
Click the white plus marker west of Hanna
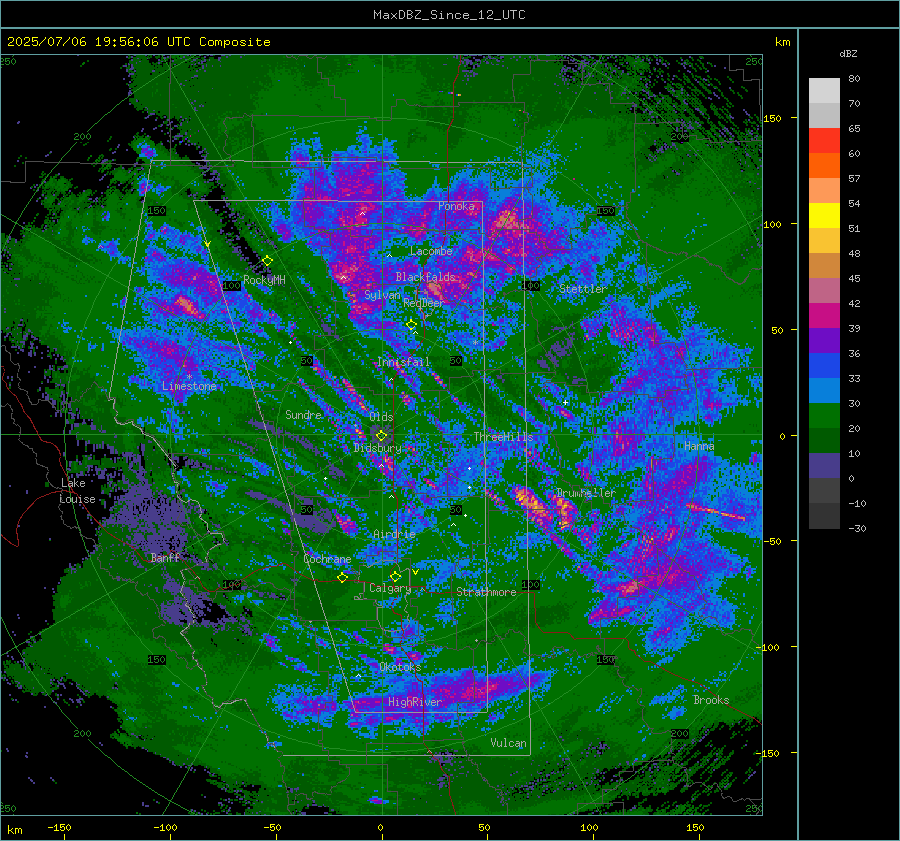tap(565, 402)
